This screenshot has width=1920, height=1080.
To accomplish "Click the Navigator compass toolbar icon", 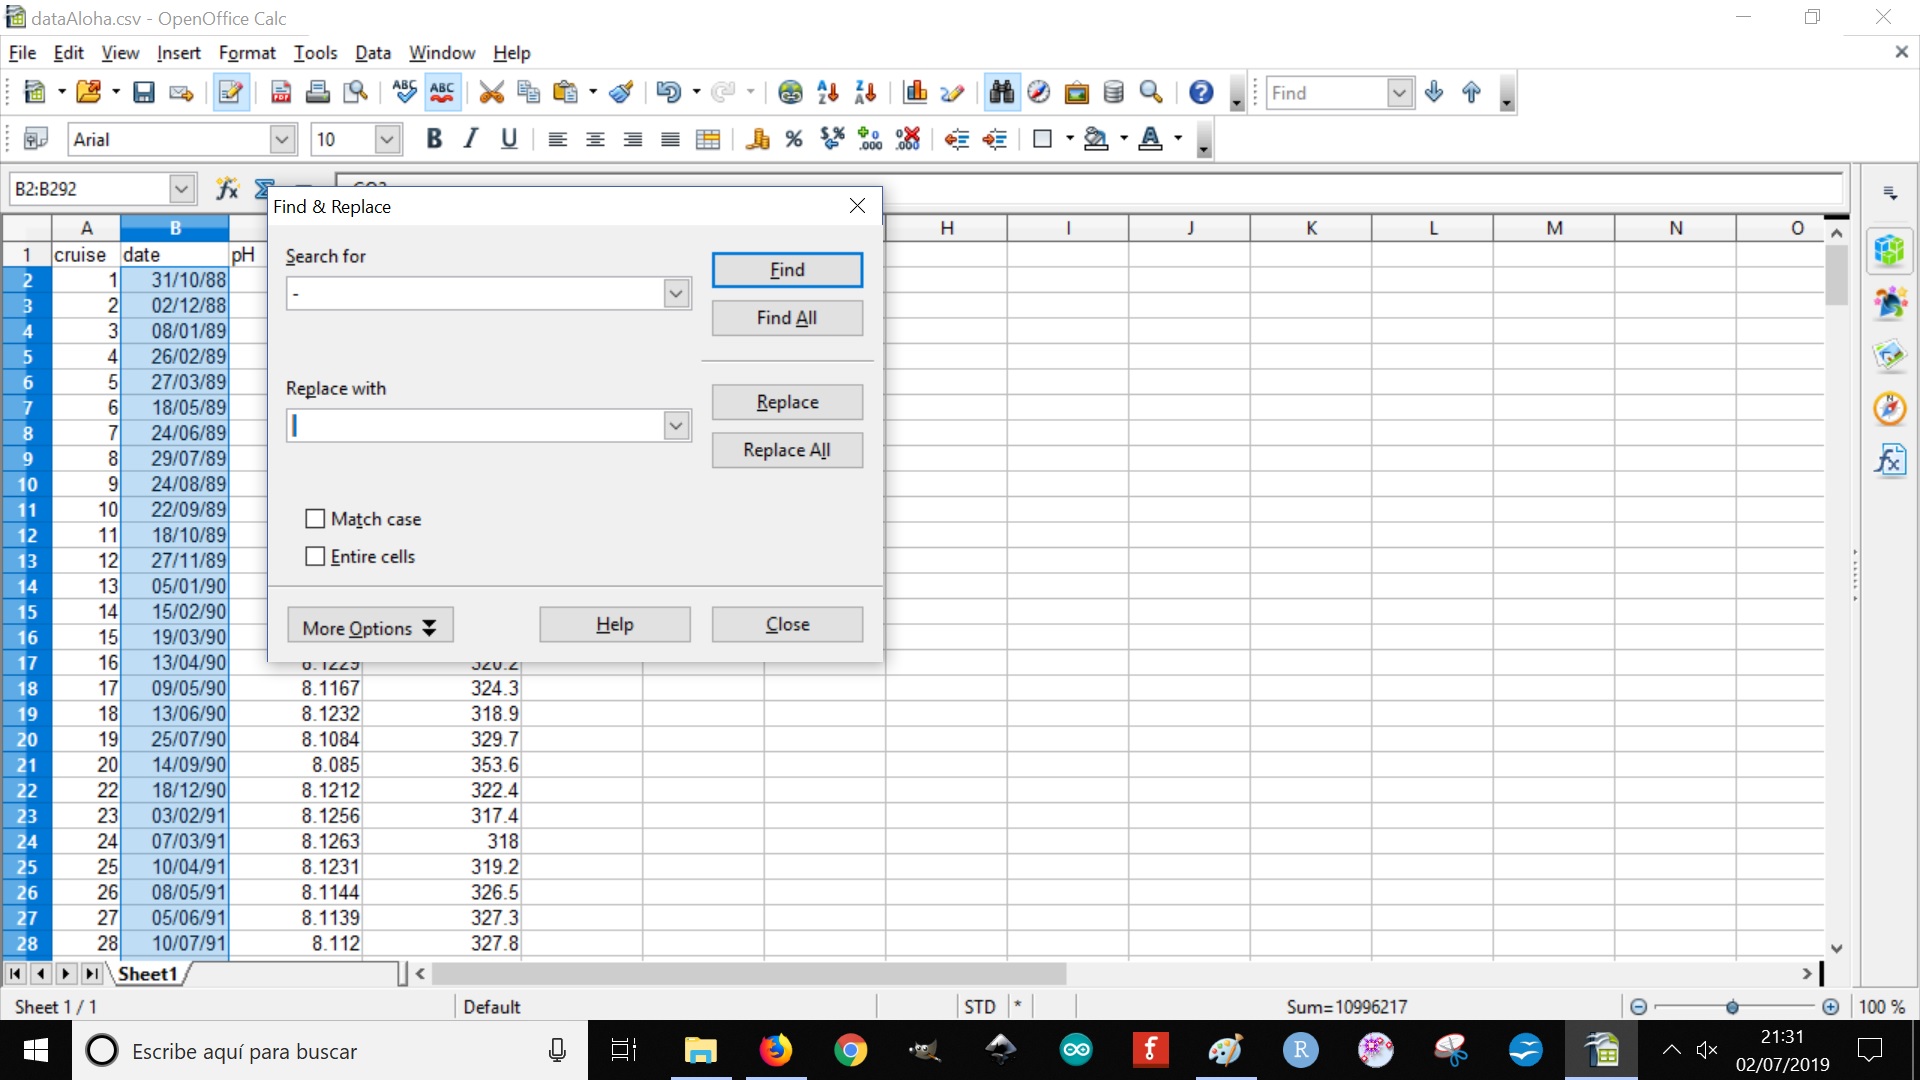I will [1039, 93].
